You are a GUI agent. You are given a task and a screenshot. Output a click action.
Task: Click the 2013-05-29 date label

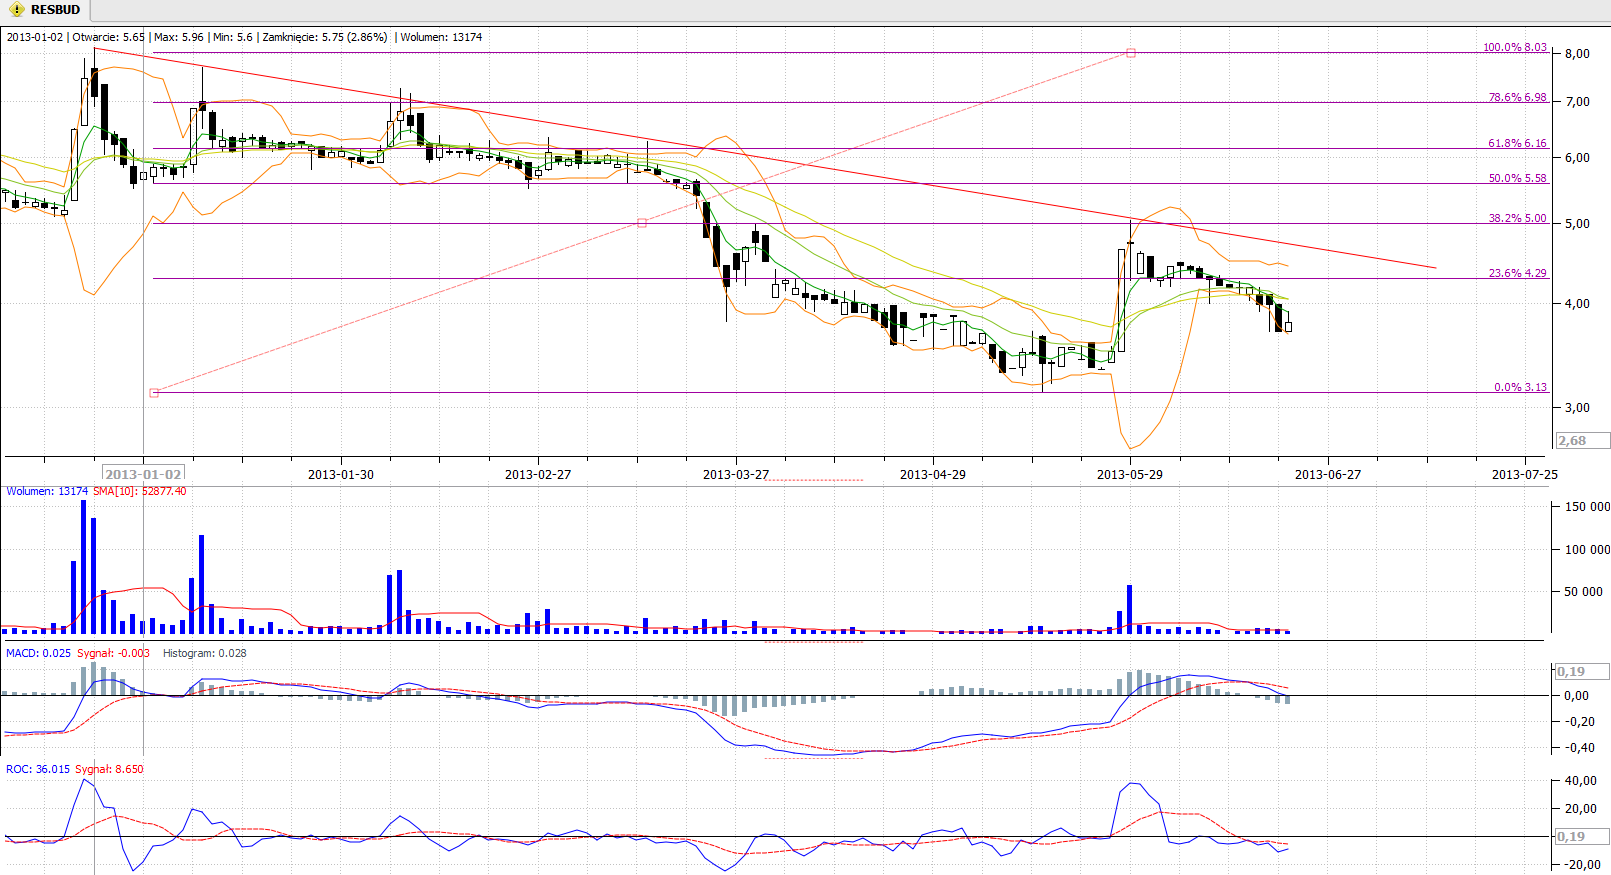click(1130, 474)
